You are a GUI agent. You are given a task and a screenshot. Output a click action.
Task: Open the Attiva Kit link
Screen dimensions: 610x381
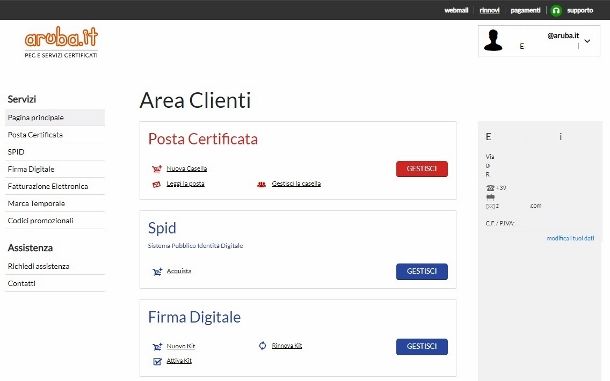179,361
